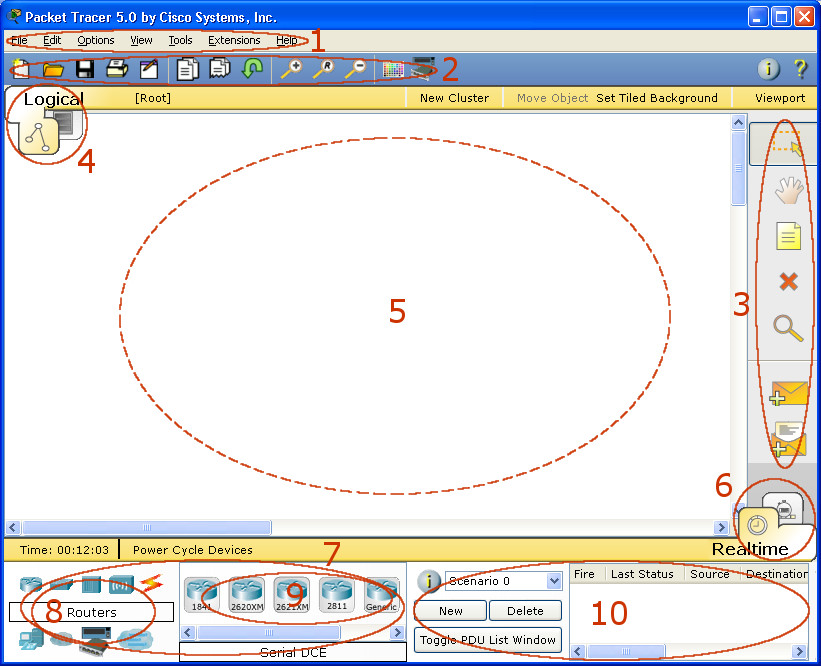Choose the red X Delete tool
This screenshot has width=821, height=666.
coord(789,282)
